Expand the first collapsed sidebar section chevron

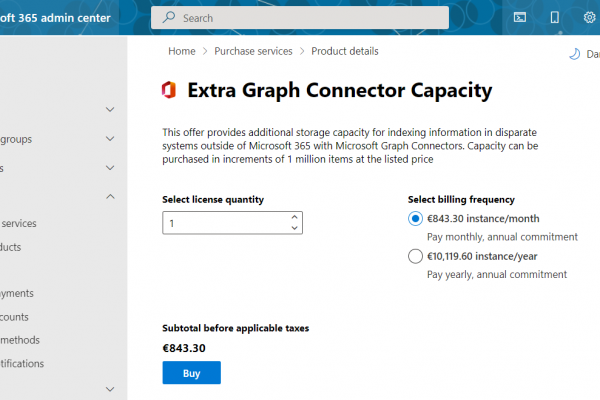click(110, 109)
